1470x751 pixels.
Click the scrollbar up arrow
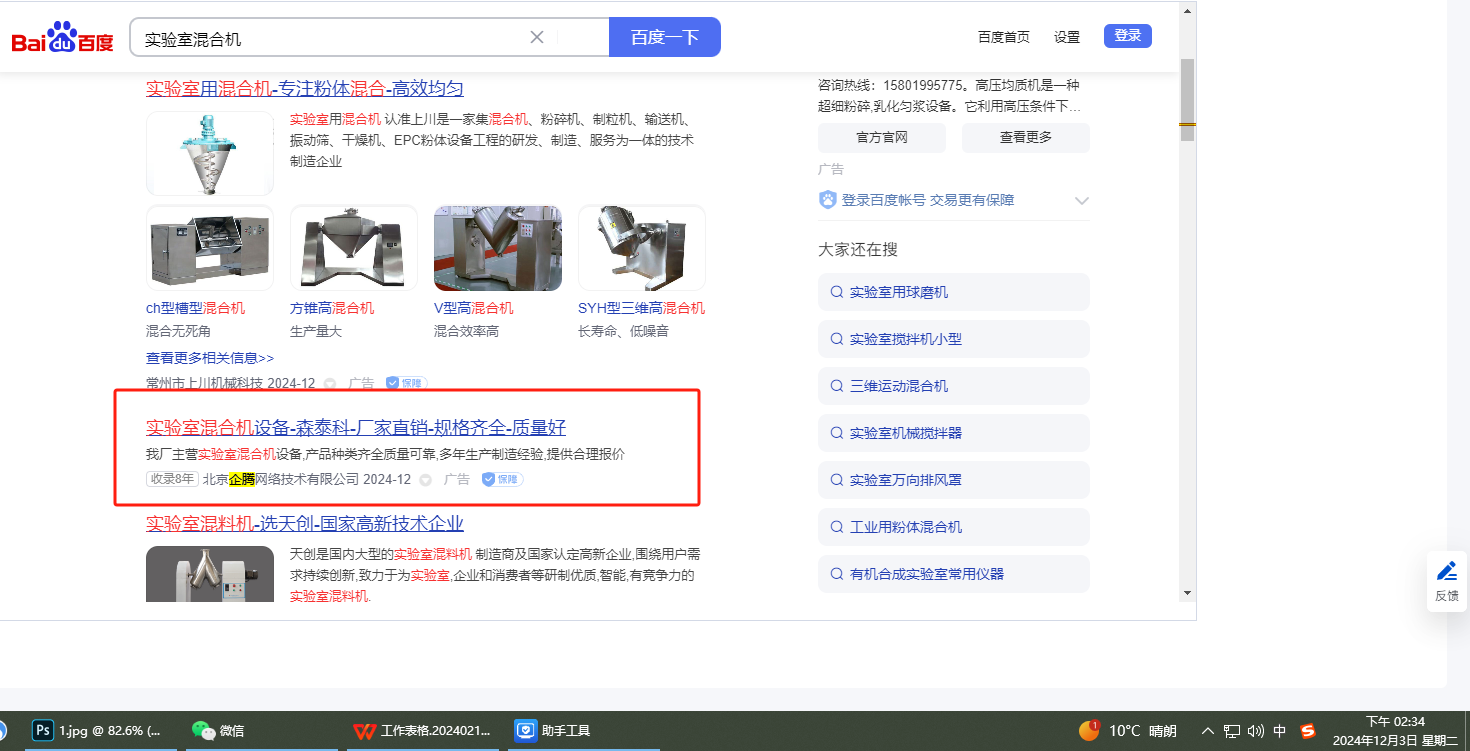click(1187, 11)
